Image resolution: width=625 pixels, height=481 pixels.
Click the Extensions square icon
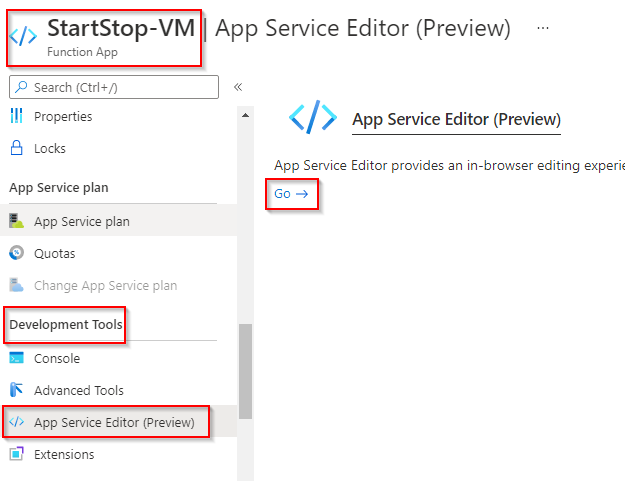(x=16, y=454)
